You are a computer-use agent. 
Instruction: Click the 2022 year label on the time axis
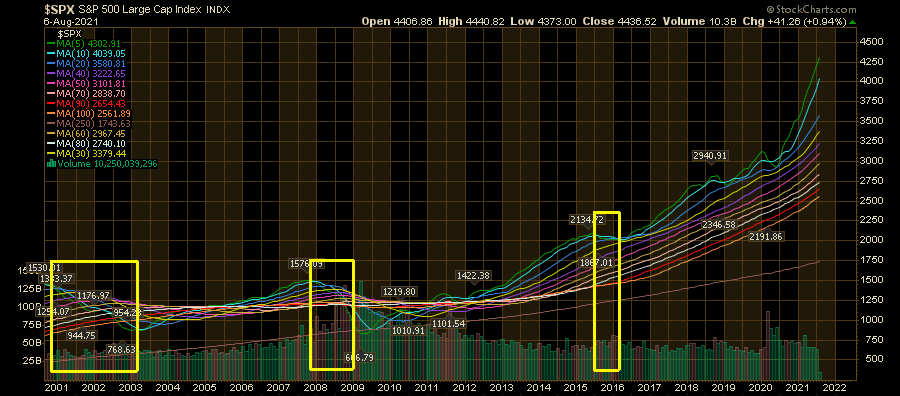834,388
